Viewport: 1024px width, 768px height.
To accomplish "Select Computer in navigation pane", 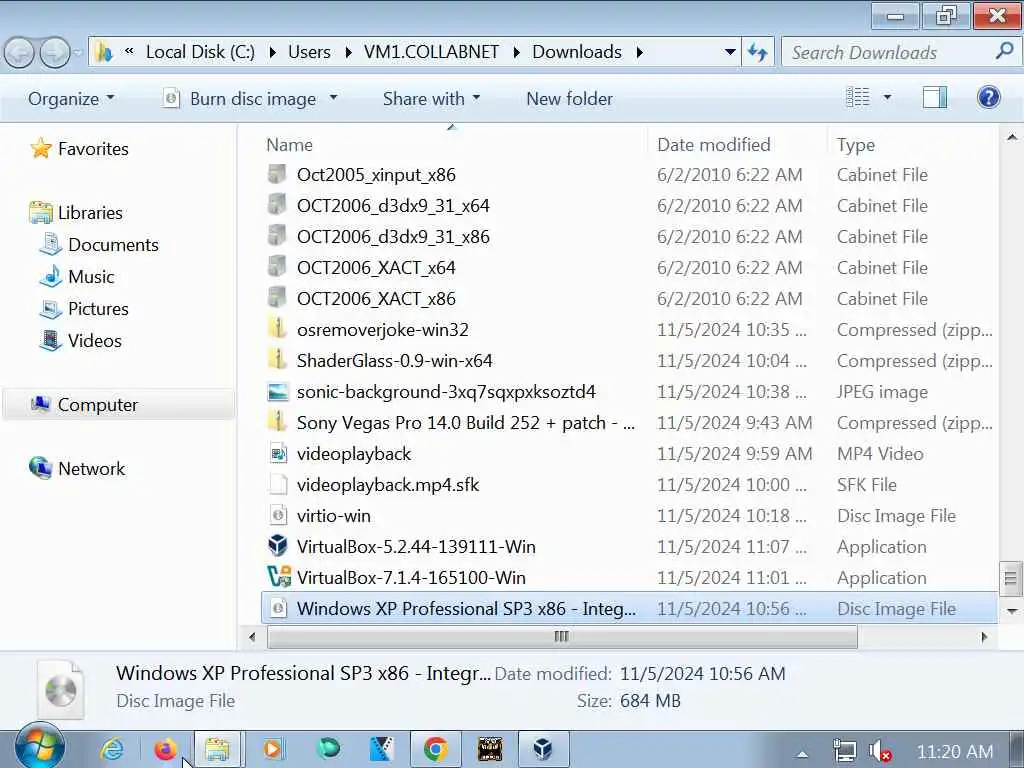I will (119, 405).
